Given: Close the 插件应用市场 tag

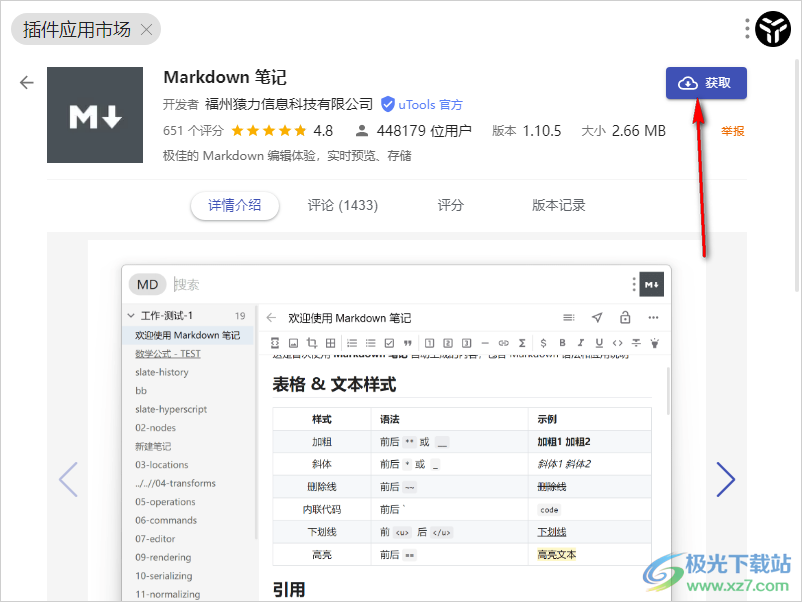Looking at the screenshot, I should (146, 30).
